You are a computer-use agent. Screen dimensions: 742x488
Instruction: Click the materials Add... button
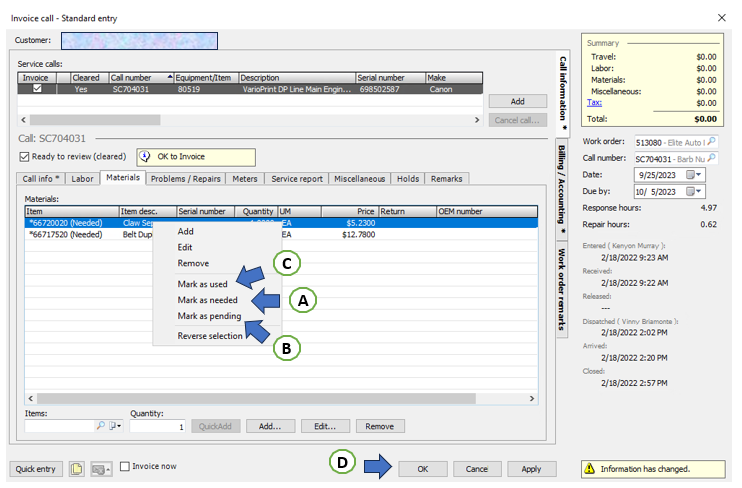(270, 426)
